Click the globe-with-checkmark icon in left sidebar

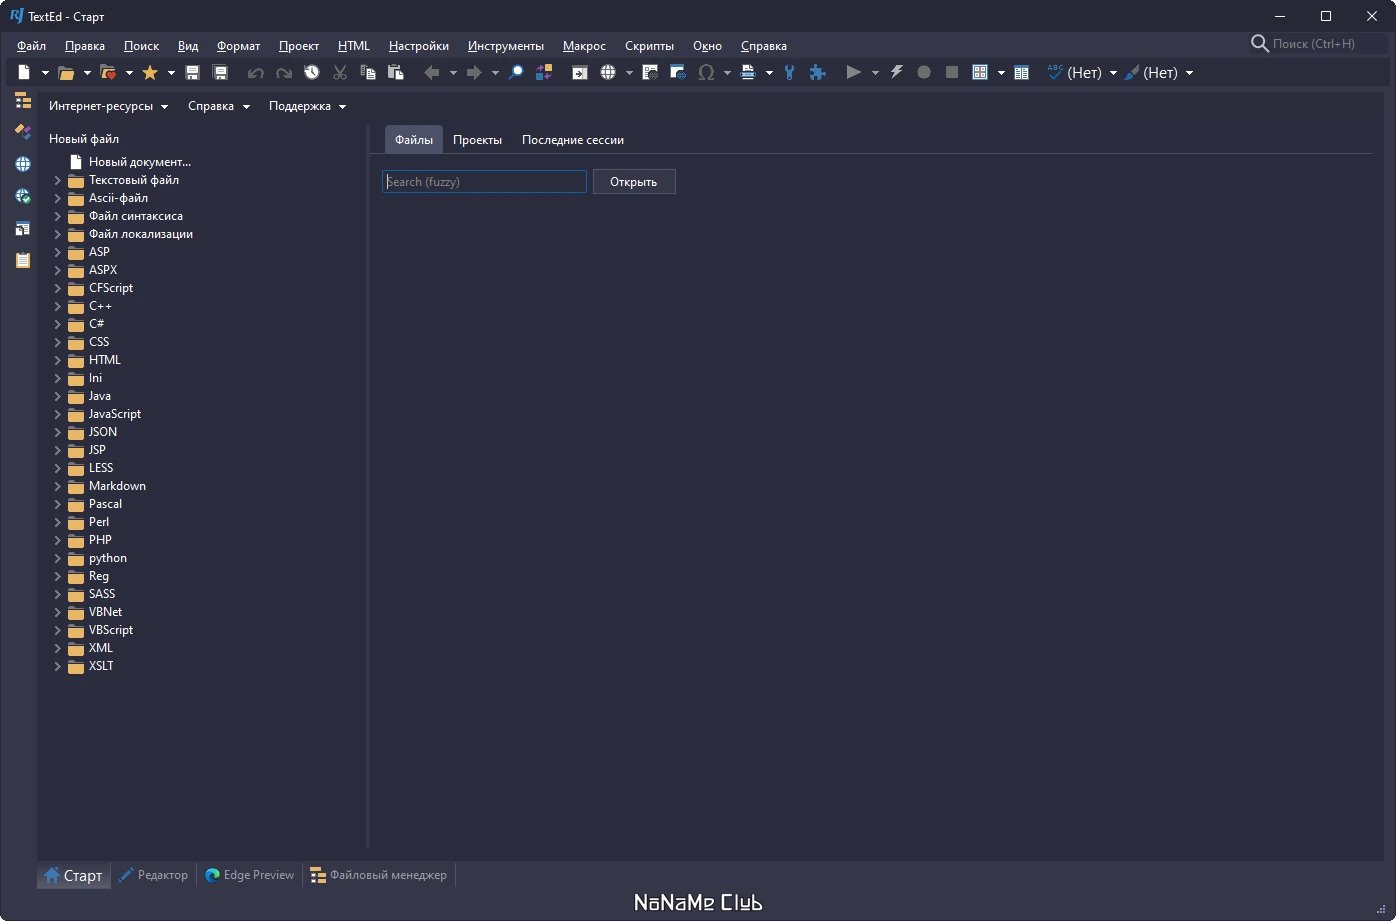point(22,196)
